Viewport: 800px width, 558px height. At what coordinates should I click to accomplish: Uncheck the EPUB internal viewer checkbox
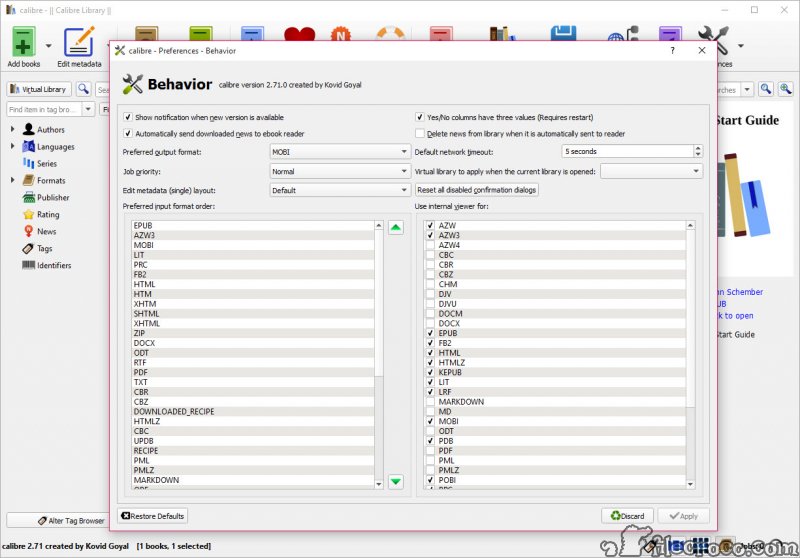(x=430, y=333)
